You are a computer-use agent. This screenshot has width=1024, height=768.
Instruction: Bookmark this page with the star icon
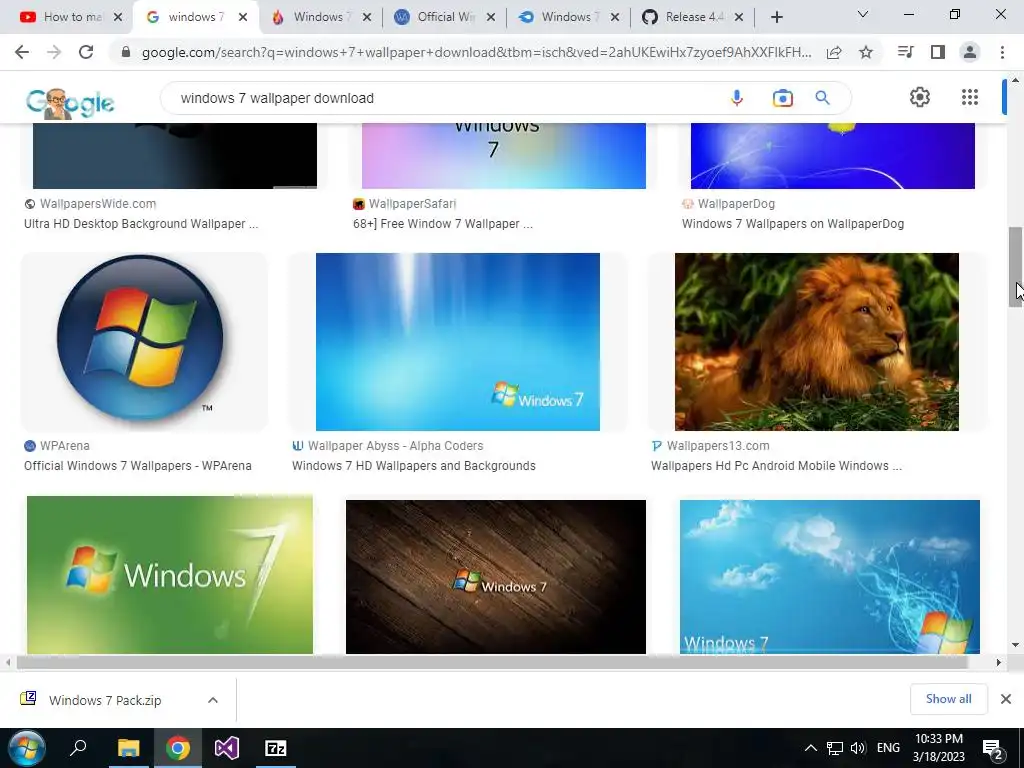tap(866, 52)
